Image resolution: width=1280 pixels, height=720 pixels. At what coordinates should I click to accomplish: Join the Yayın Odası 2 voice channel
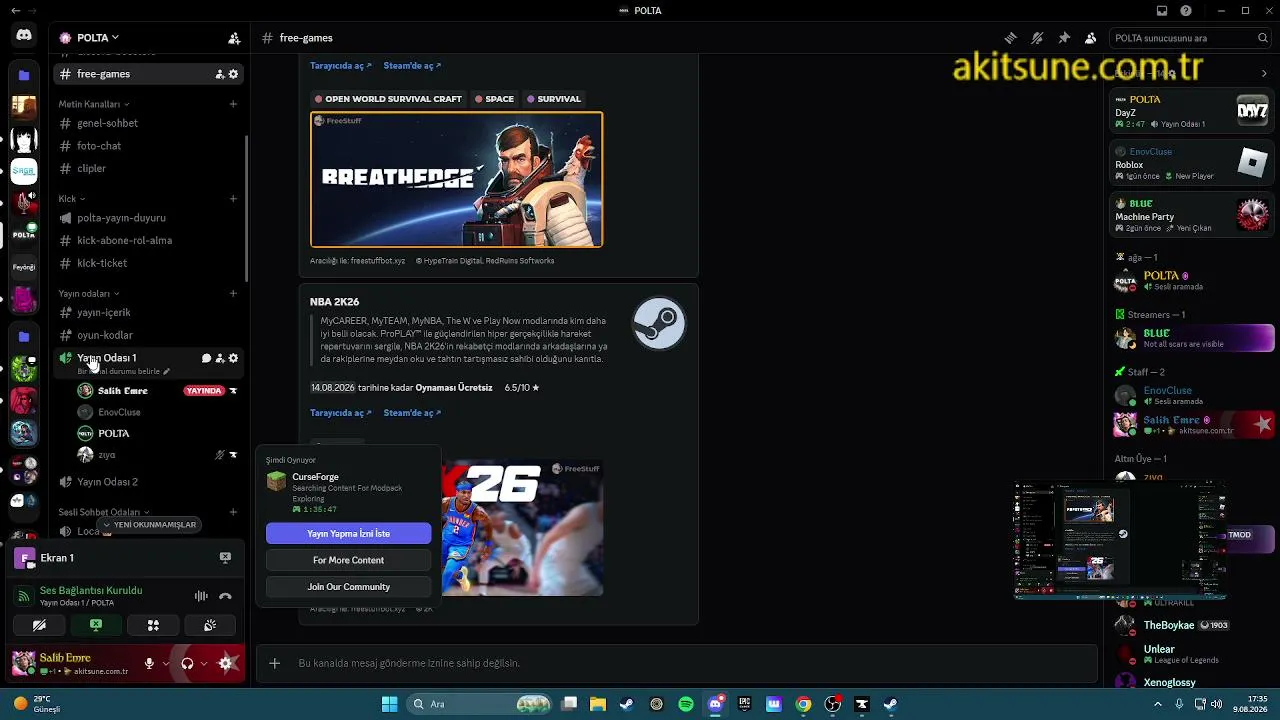(150, 482)
